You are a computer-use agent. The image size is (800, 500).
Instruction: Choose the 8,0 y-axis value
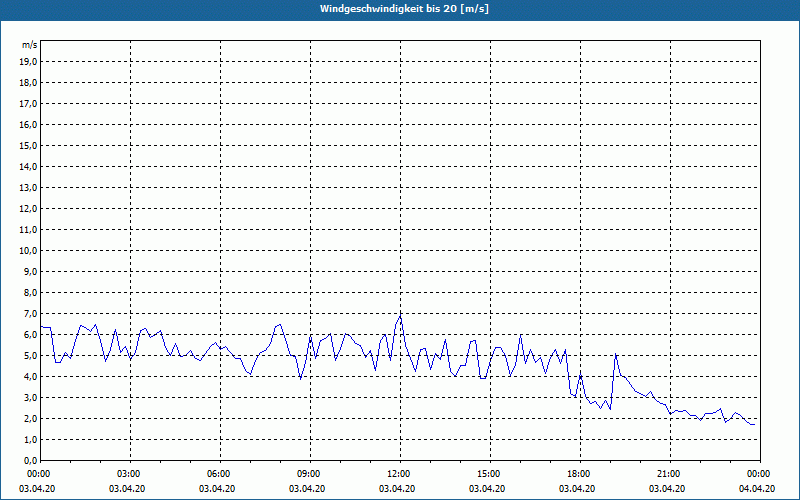coord(31,292)
